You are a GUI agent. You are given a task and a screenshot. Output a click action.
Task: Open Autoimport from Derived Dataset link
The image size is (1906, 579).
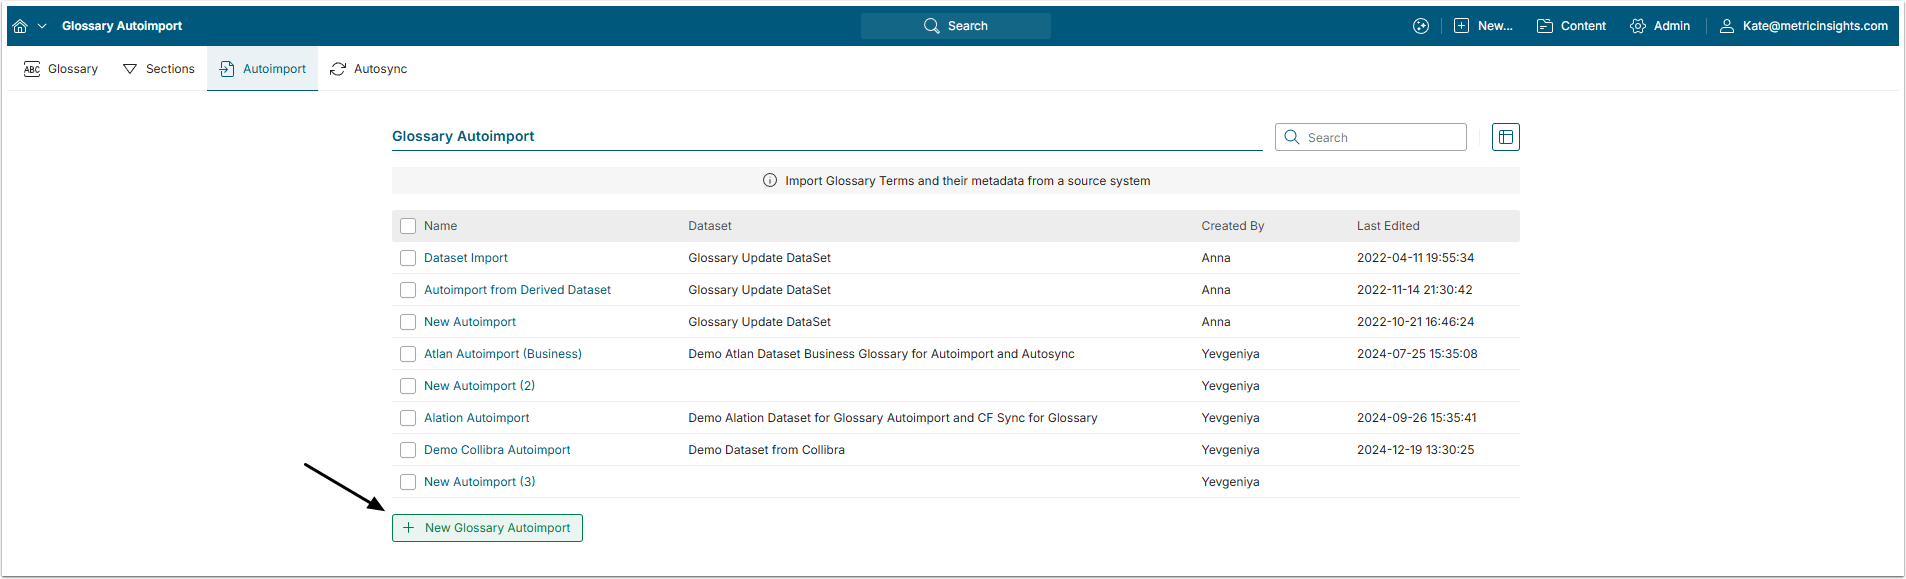click(517, 290)
